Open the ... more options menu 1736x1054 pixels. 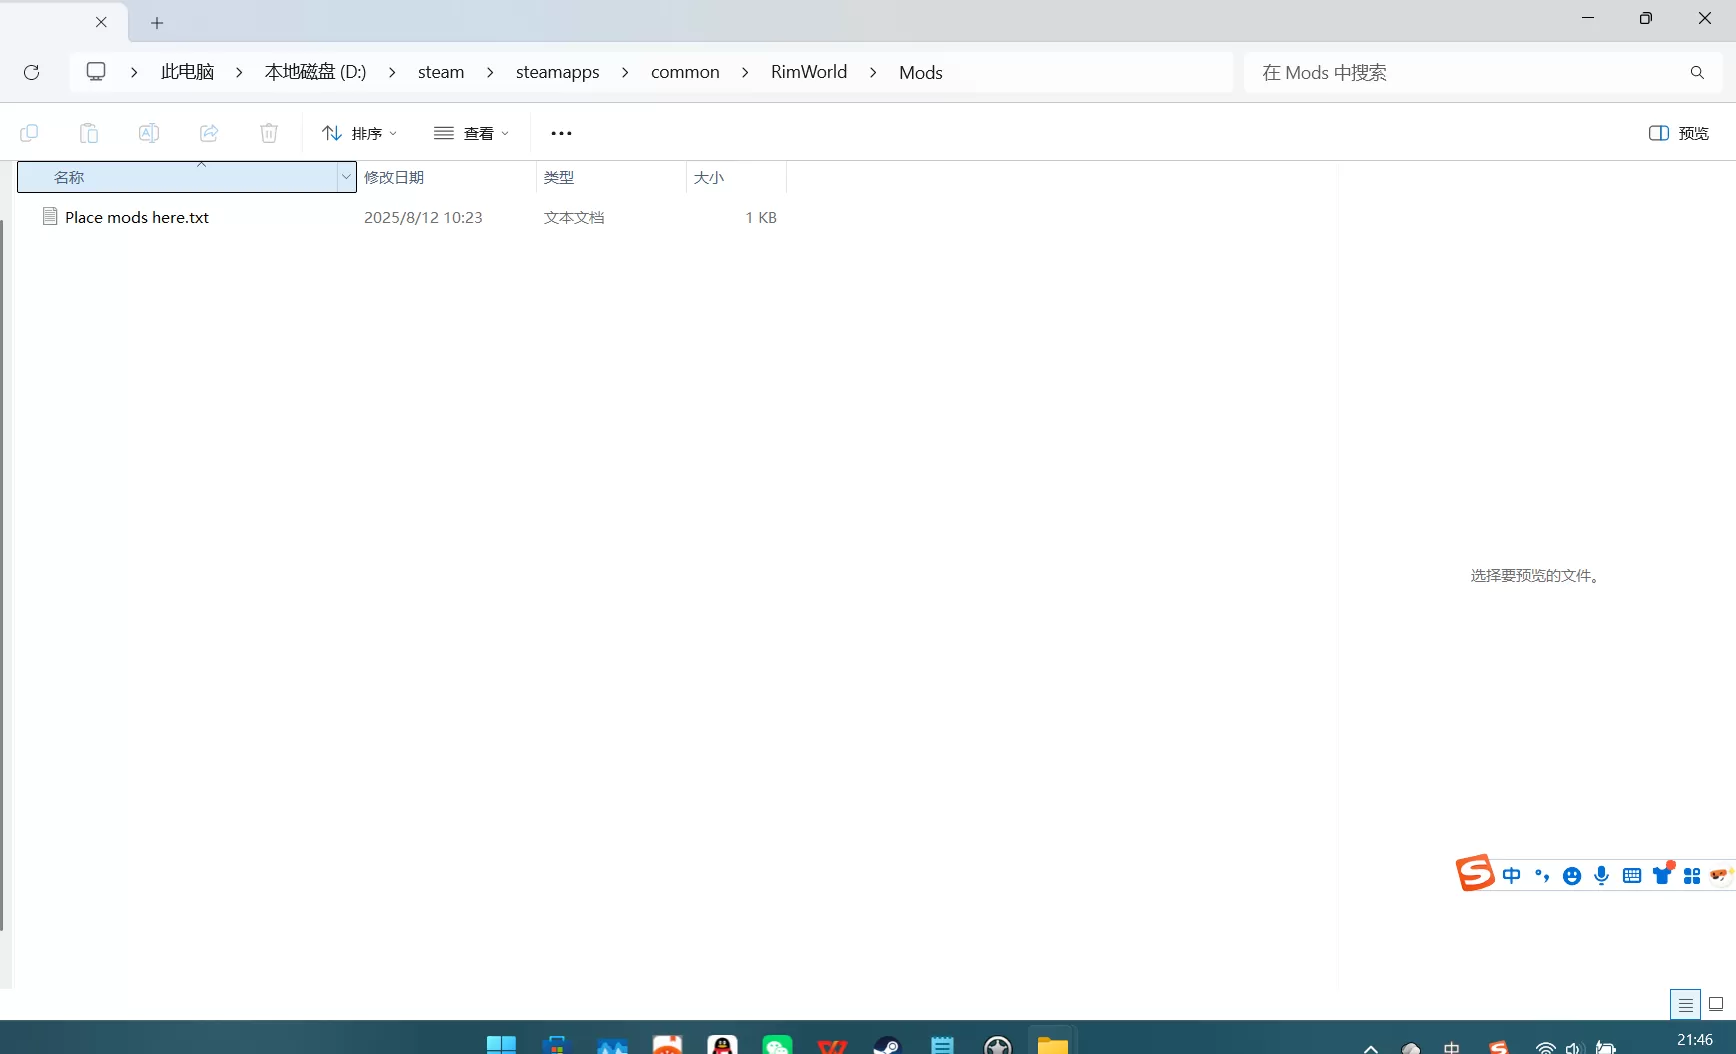(561, 133)
